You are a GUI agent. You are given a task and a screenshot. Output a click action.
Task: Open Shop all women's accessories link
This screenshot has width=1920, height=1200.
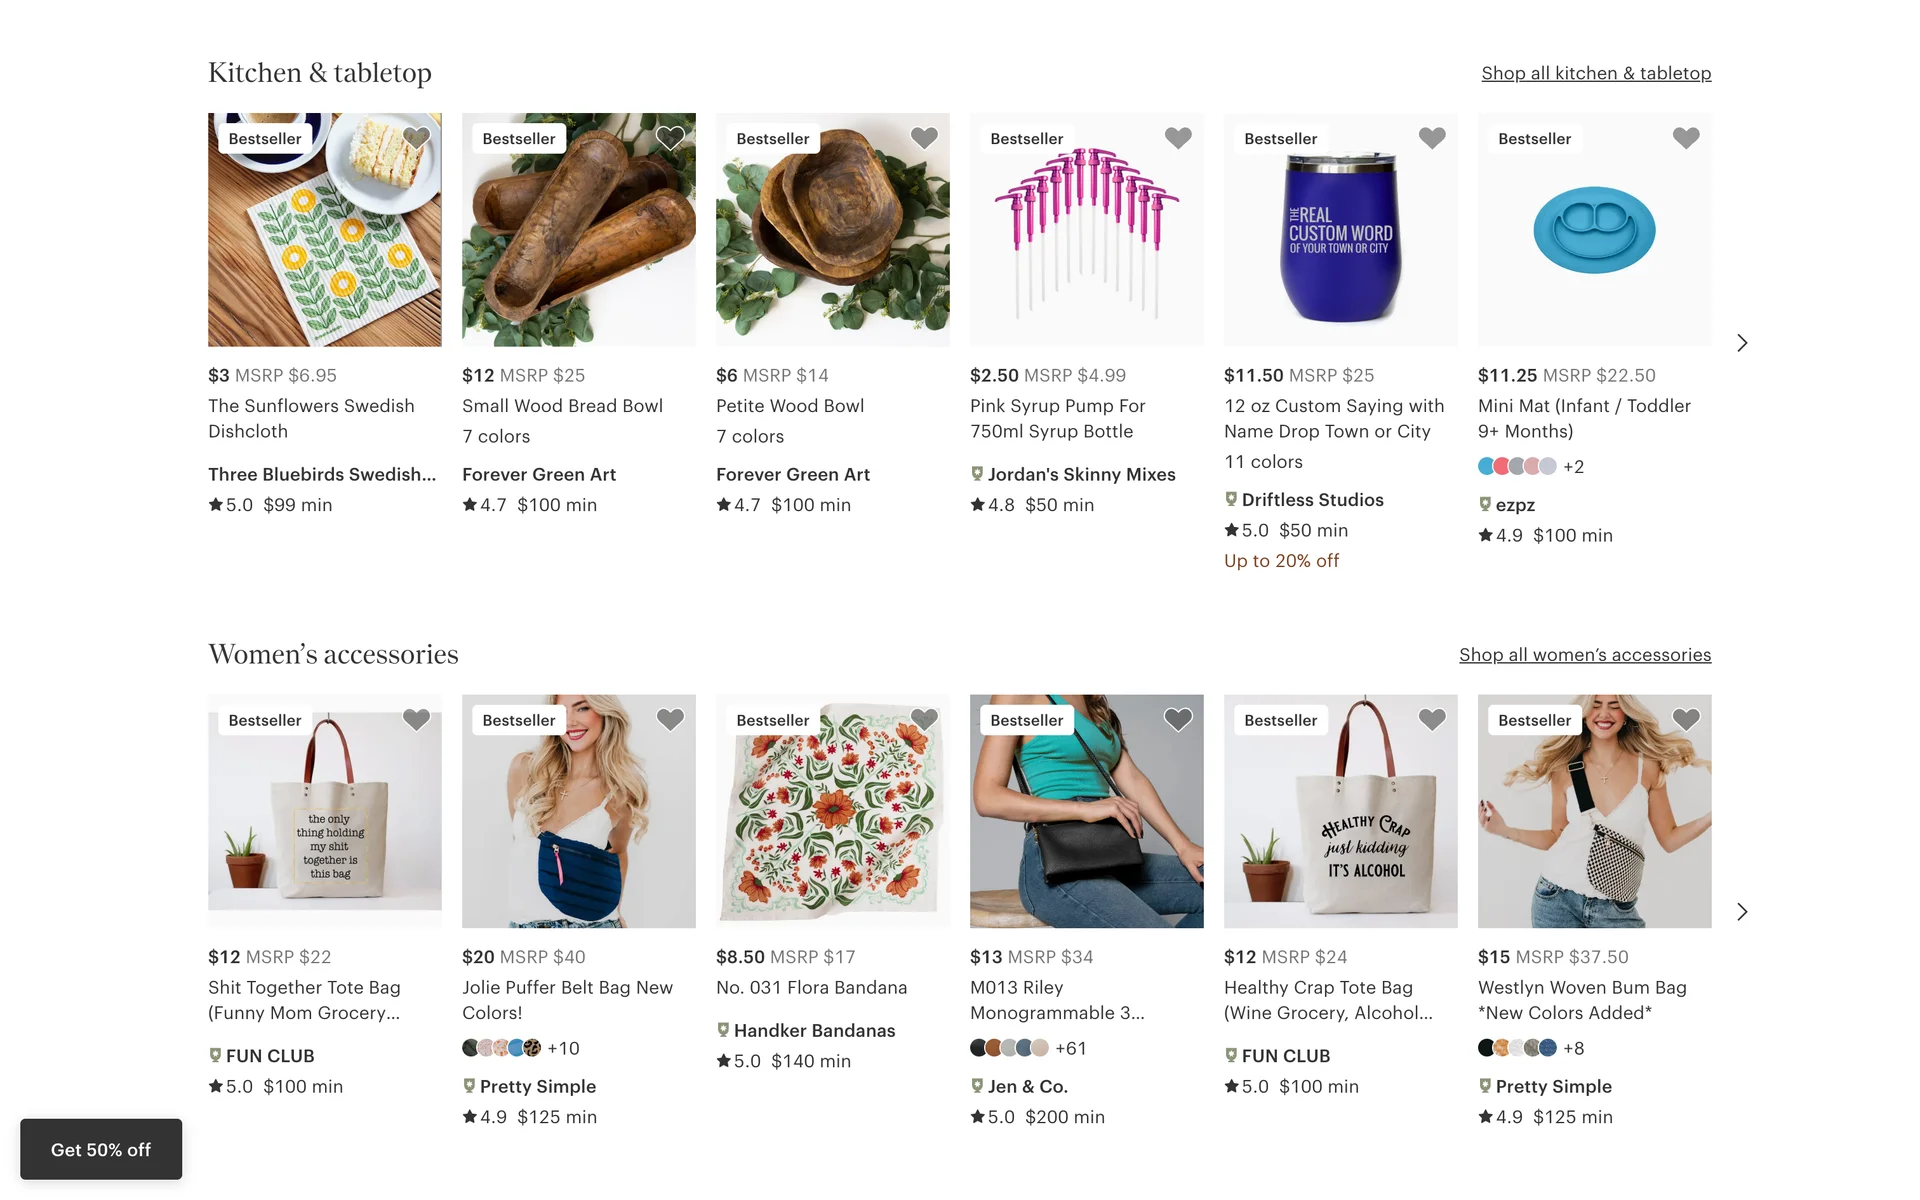click(x=1584, y=655)
